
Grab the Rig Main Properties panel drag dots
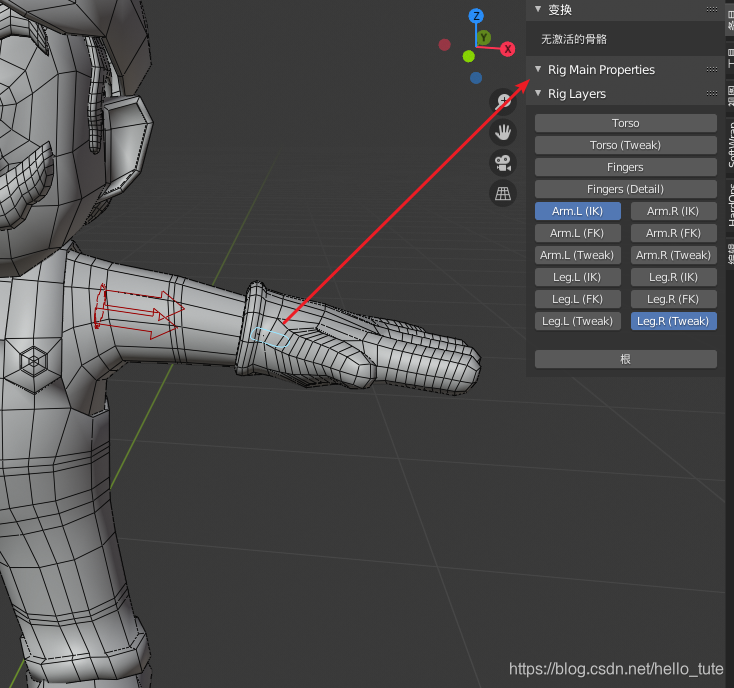pyautogui.click(x=712, y=70)
